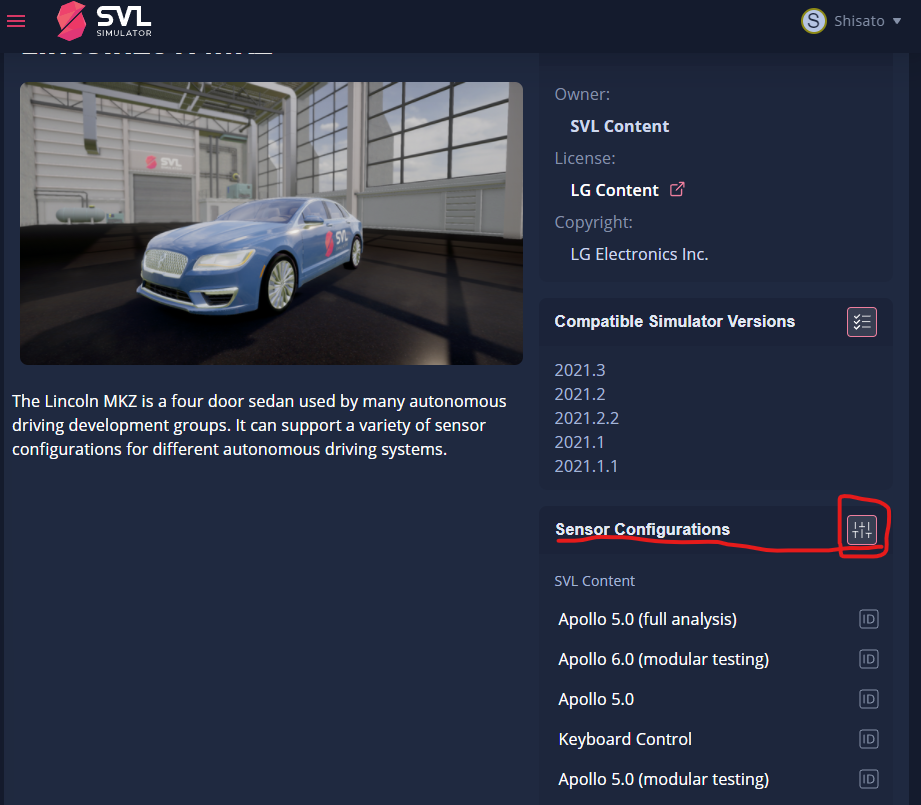Viewport: 921px width, 805px height.
Task: Click the Lincoln MKZ vehicle preview image
Action: tap(271, 223)
